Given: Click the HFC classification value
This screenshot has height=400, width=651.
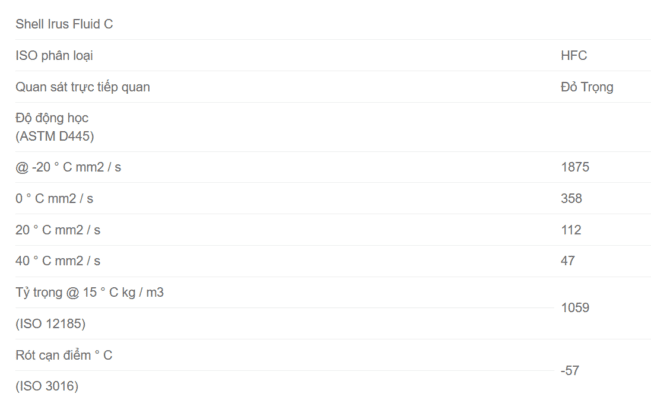Looking at the screenshot, I should (x=574, y=55).
